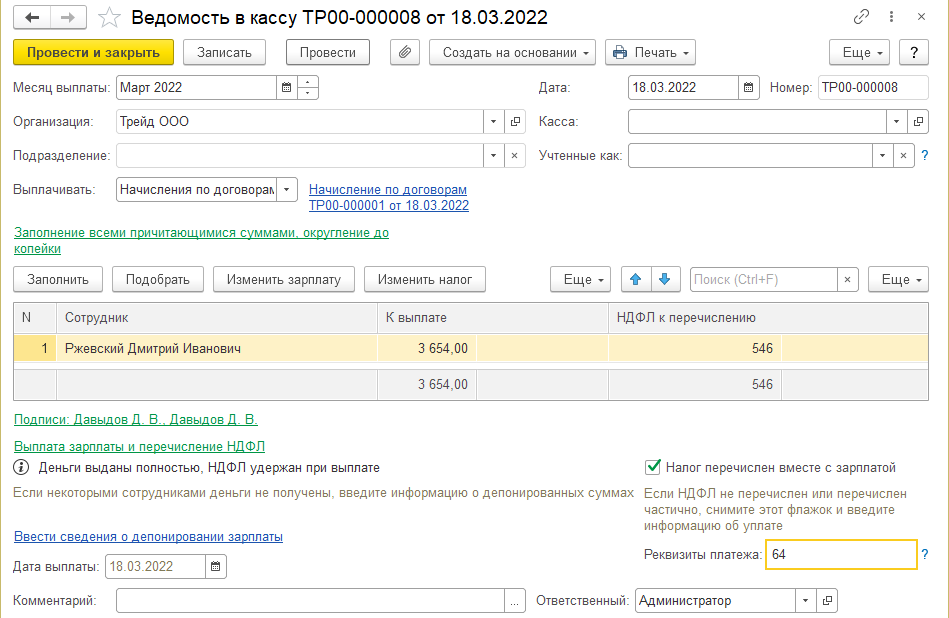This screenshot has height=618, width=949.
Task: Open the Организация field's linked record icon
Action: (x=516, y=122)
